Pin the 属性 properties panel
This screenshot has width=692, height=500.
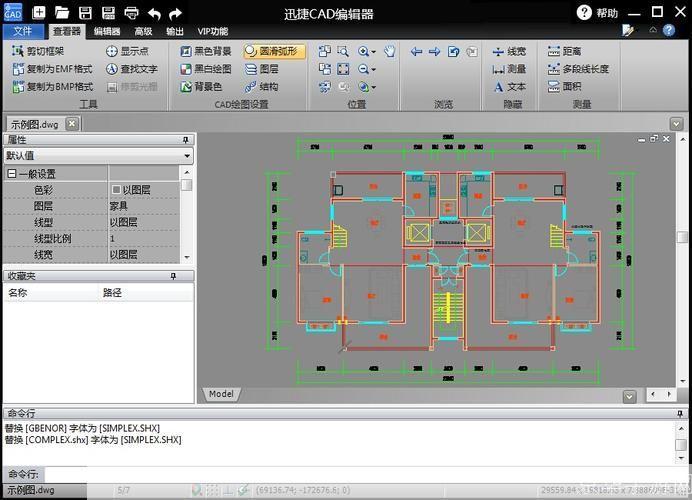186,140
